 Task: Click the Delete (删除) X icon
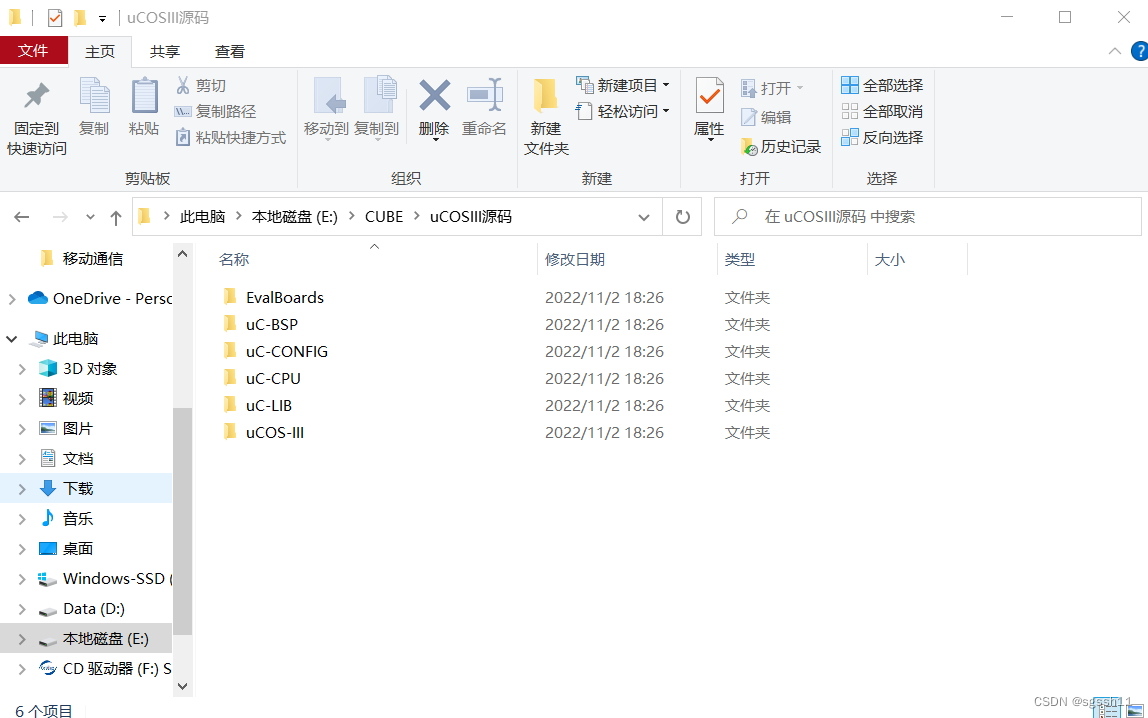click(x=434, y=96)
